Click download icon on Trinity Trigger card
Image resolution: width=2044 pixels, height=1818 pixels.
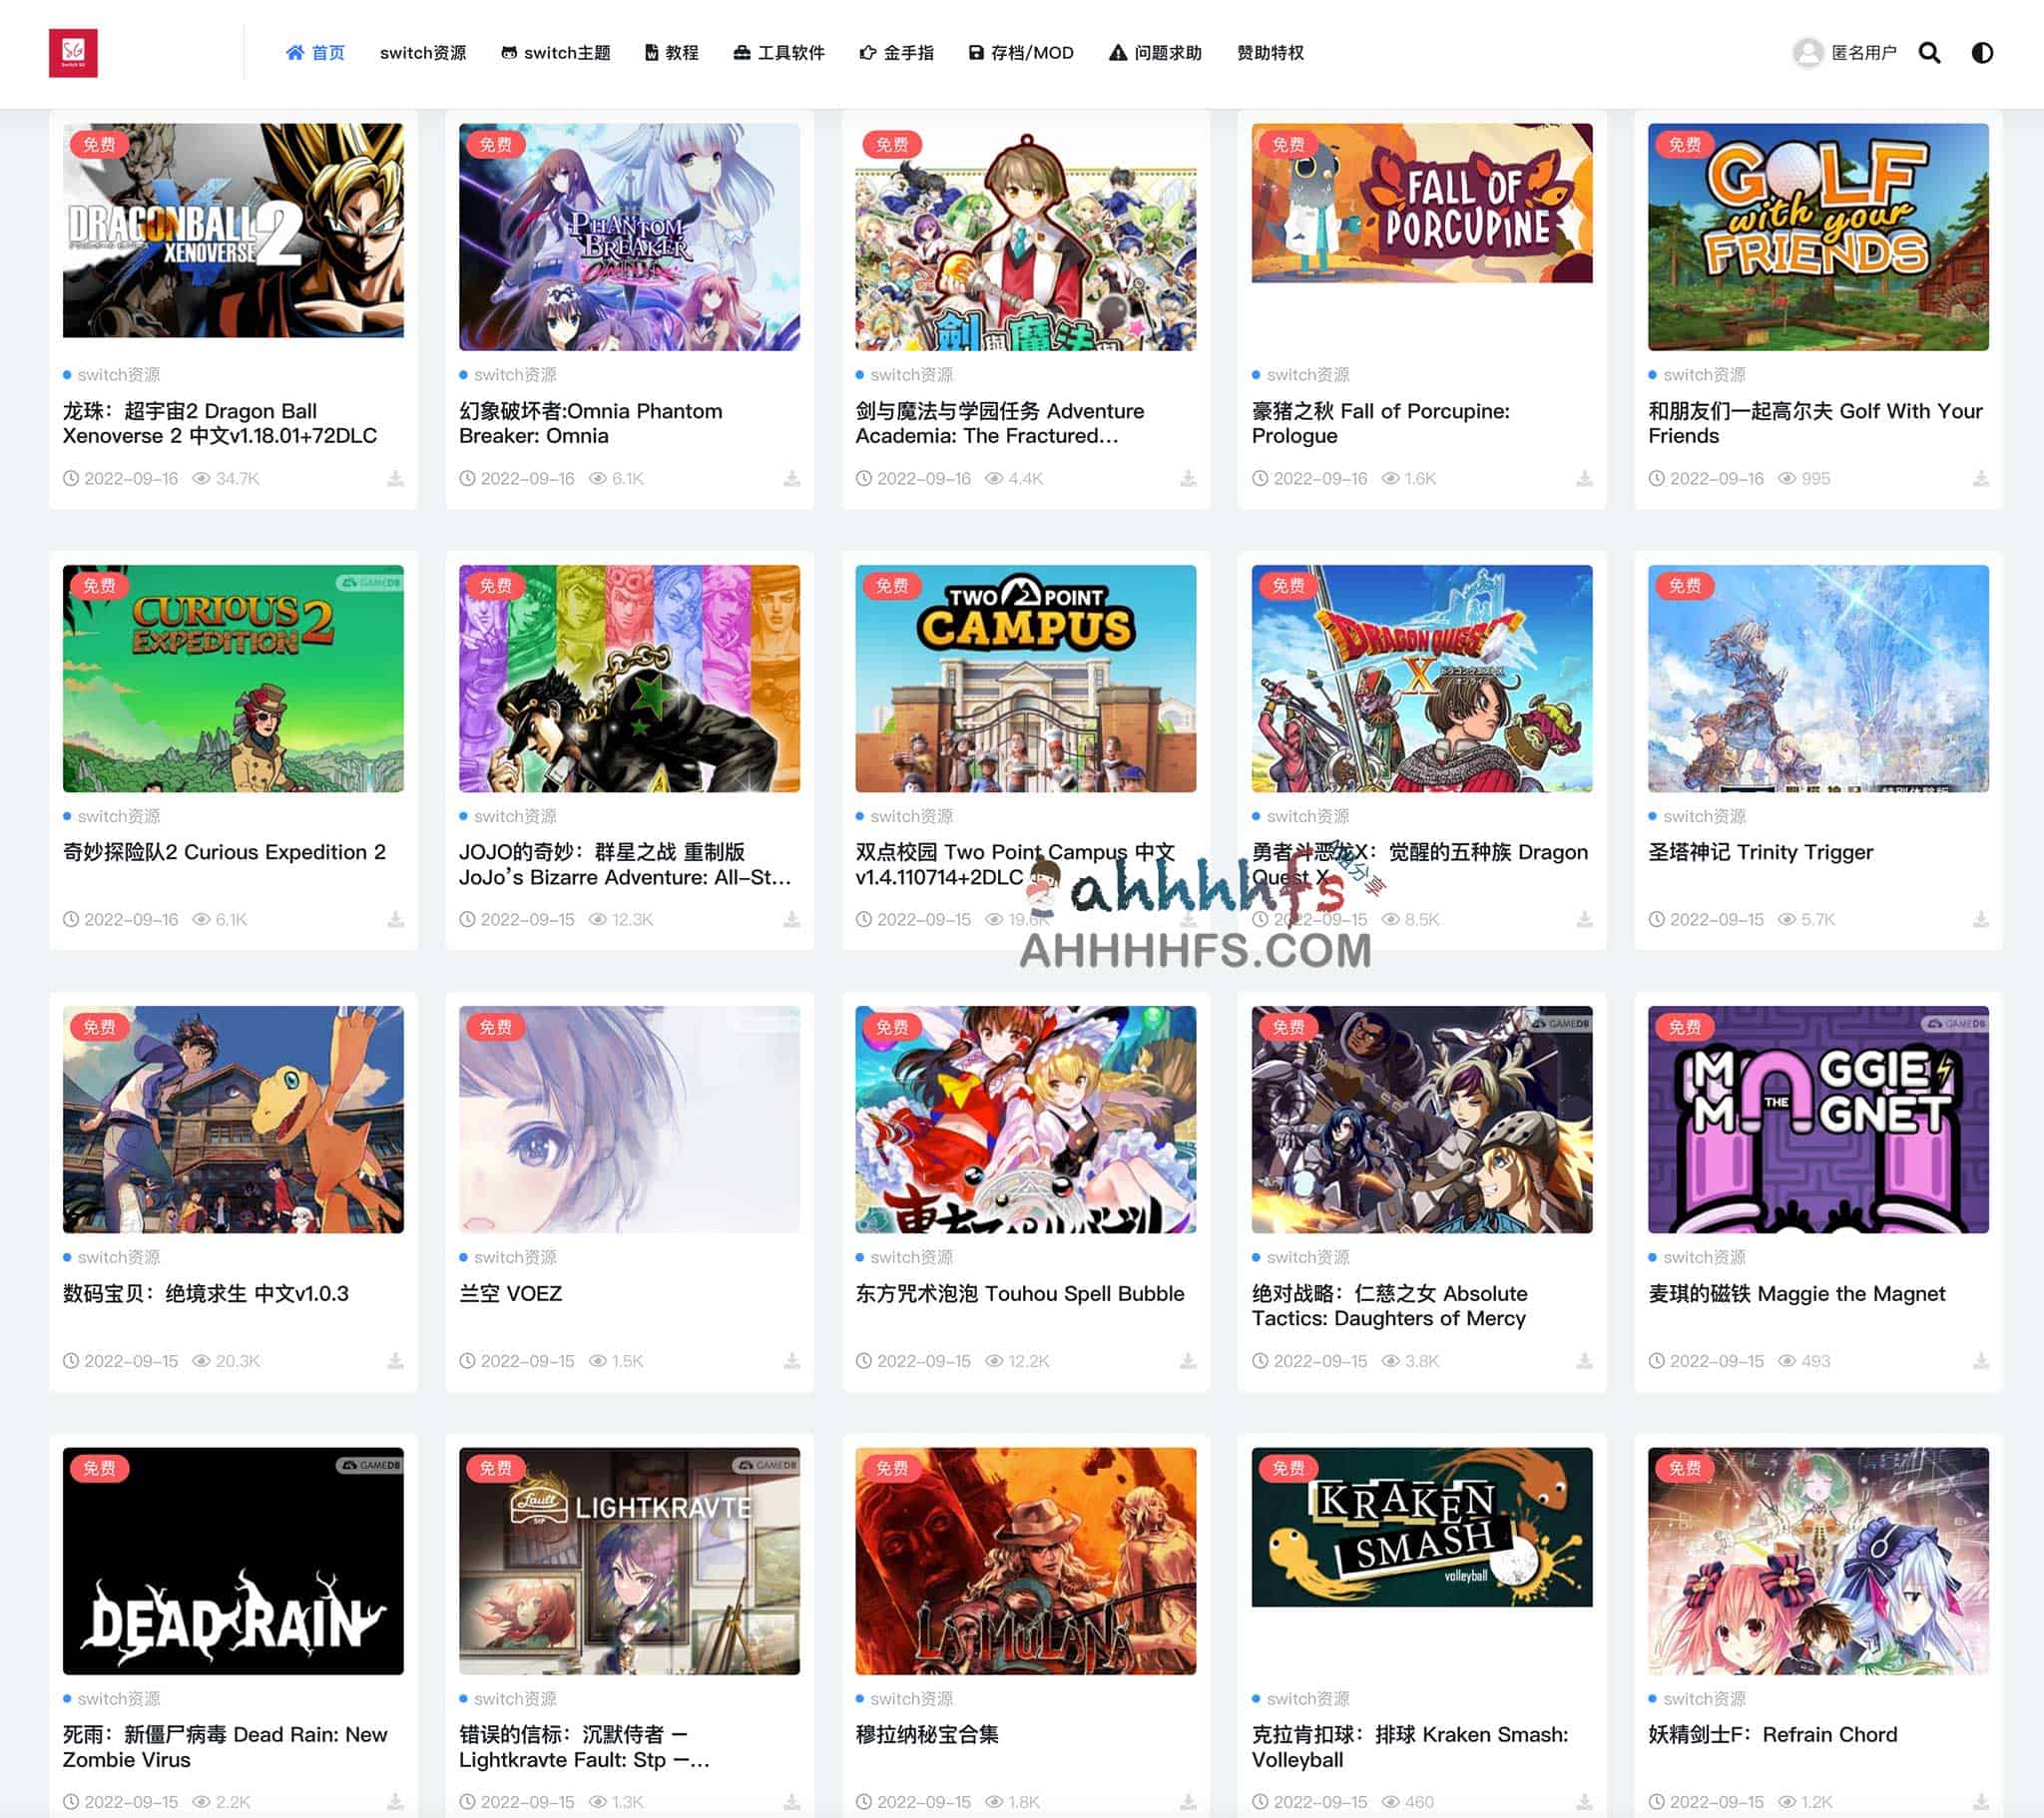point(1980,919)
